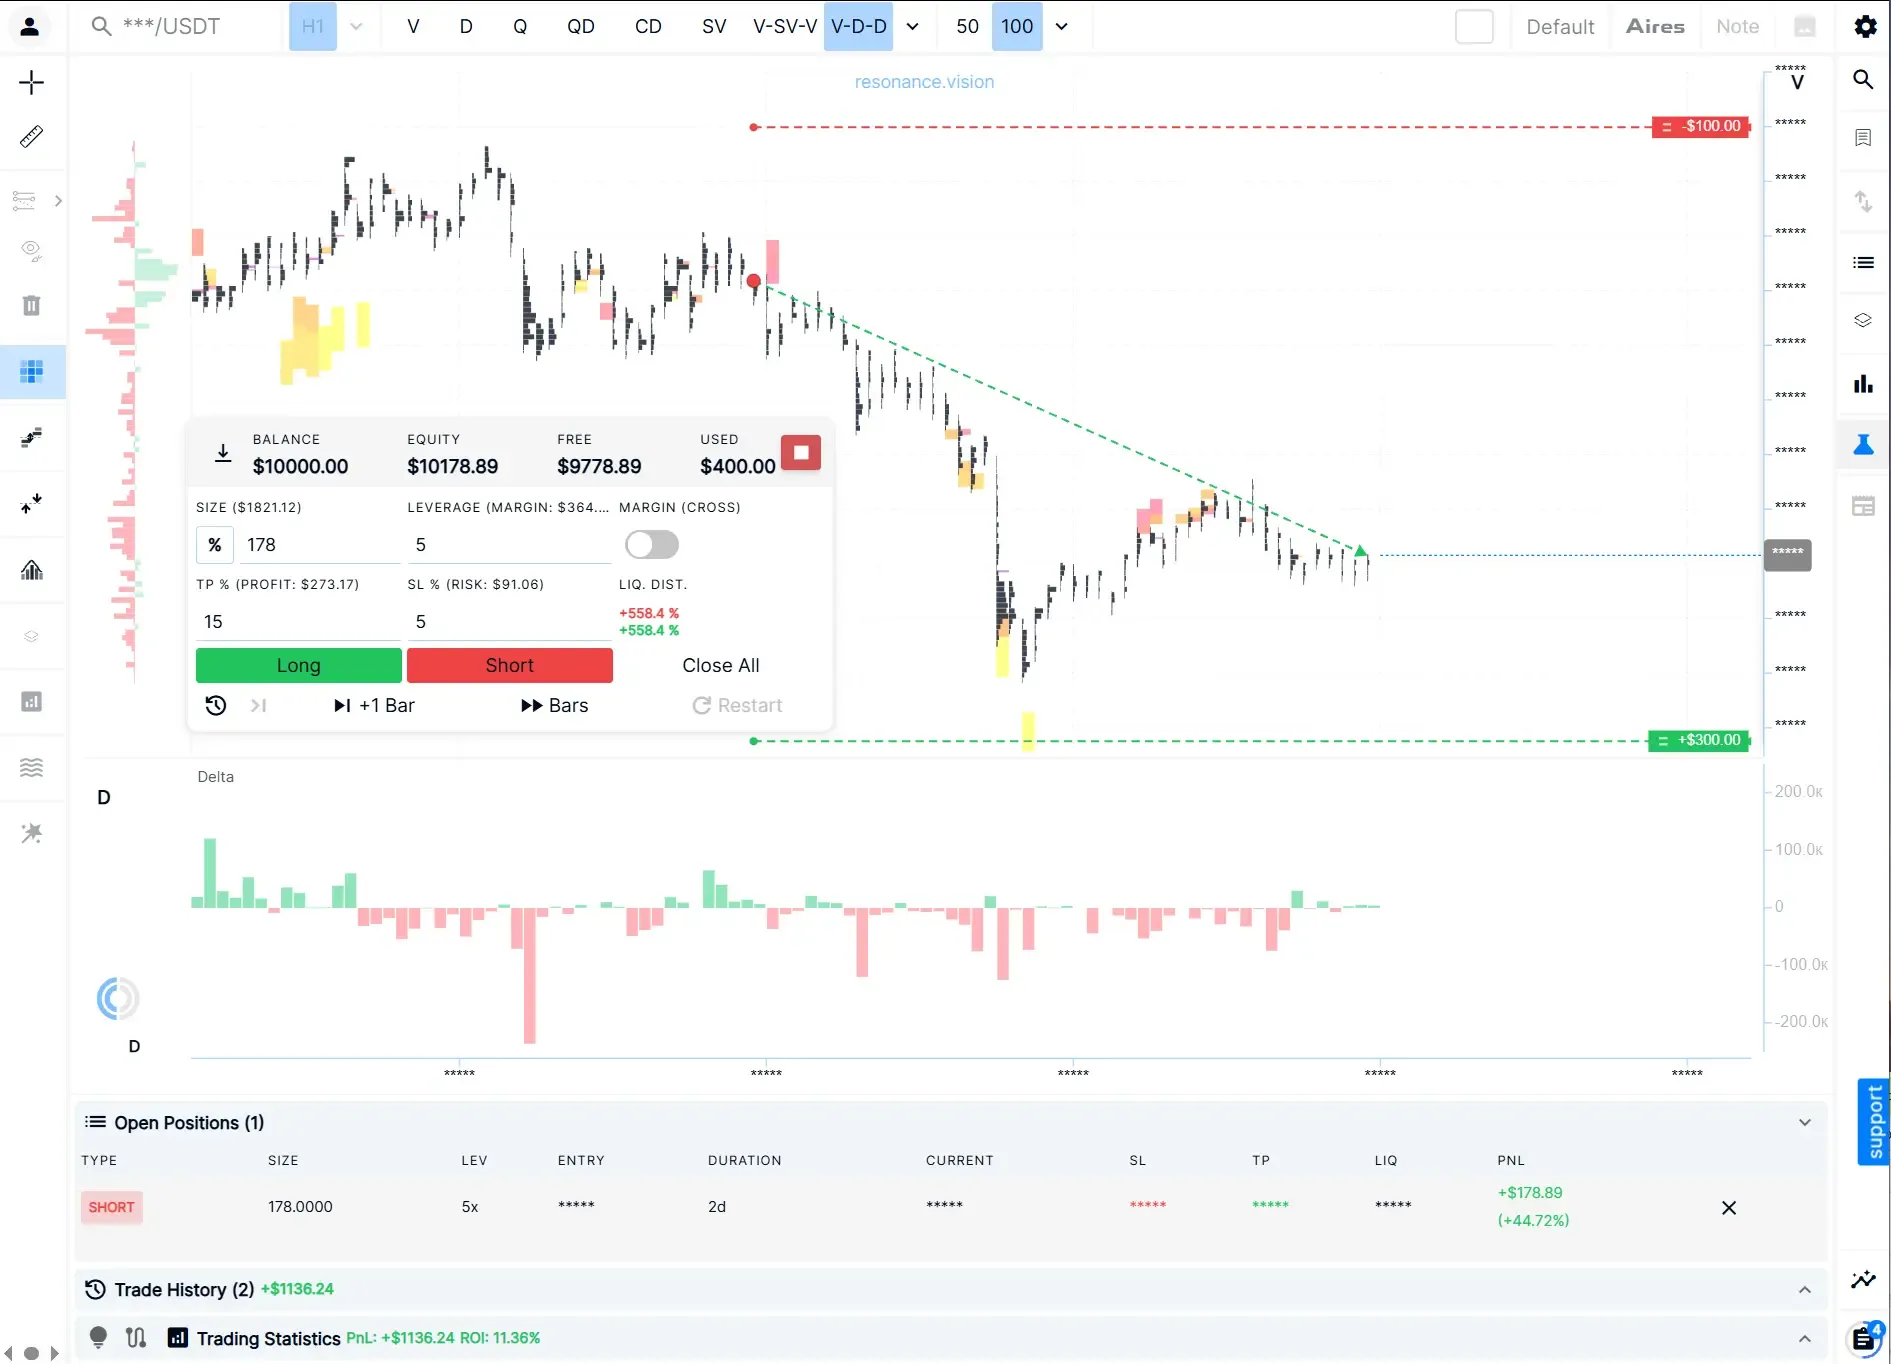
Task: Click the history clock icon in trading panel
Action: coord(216,706)
